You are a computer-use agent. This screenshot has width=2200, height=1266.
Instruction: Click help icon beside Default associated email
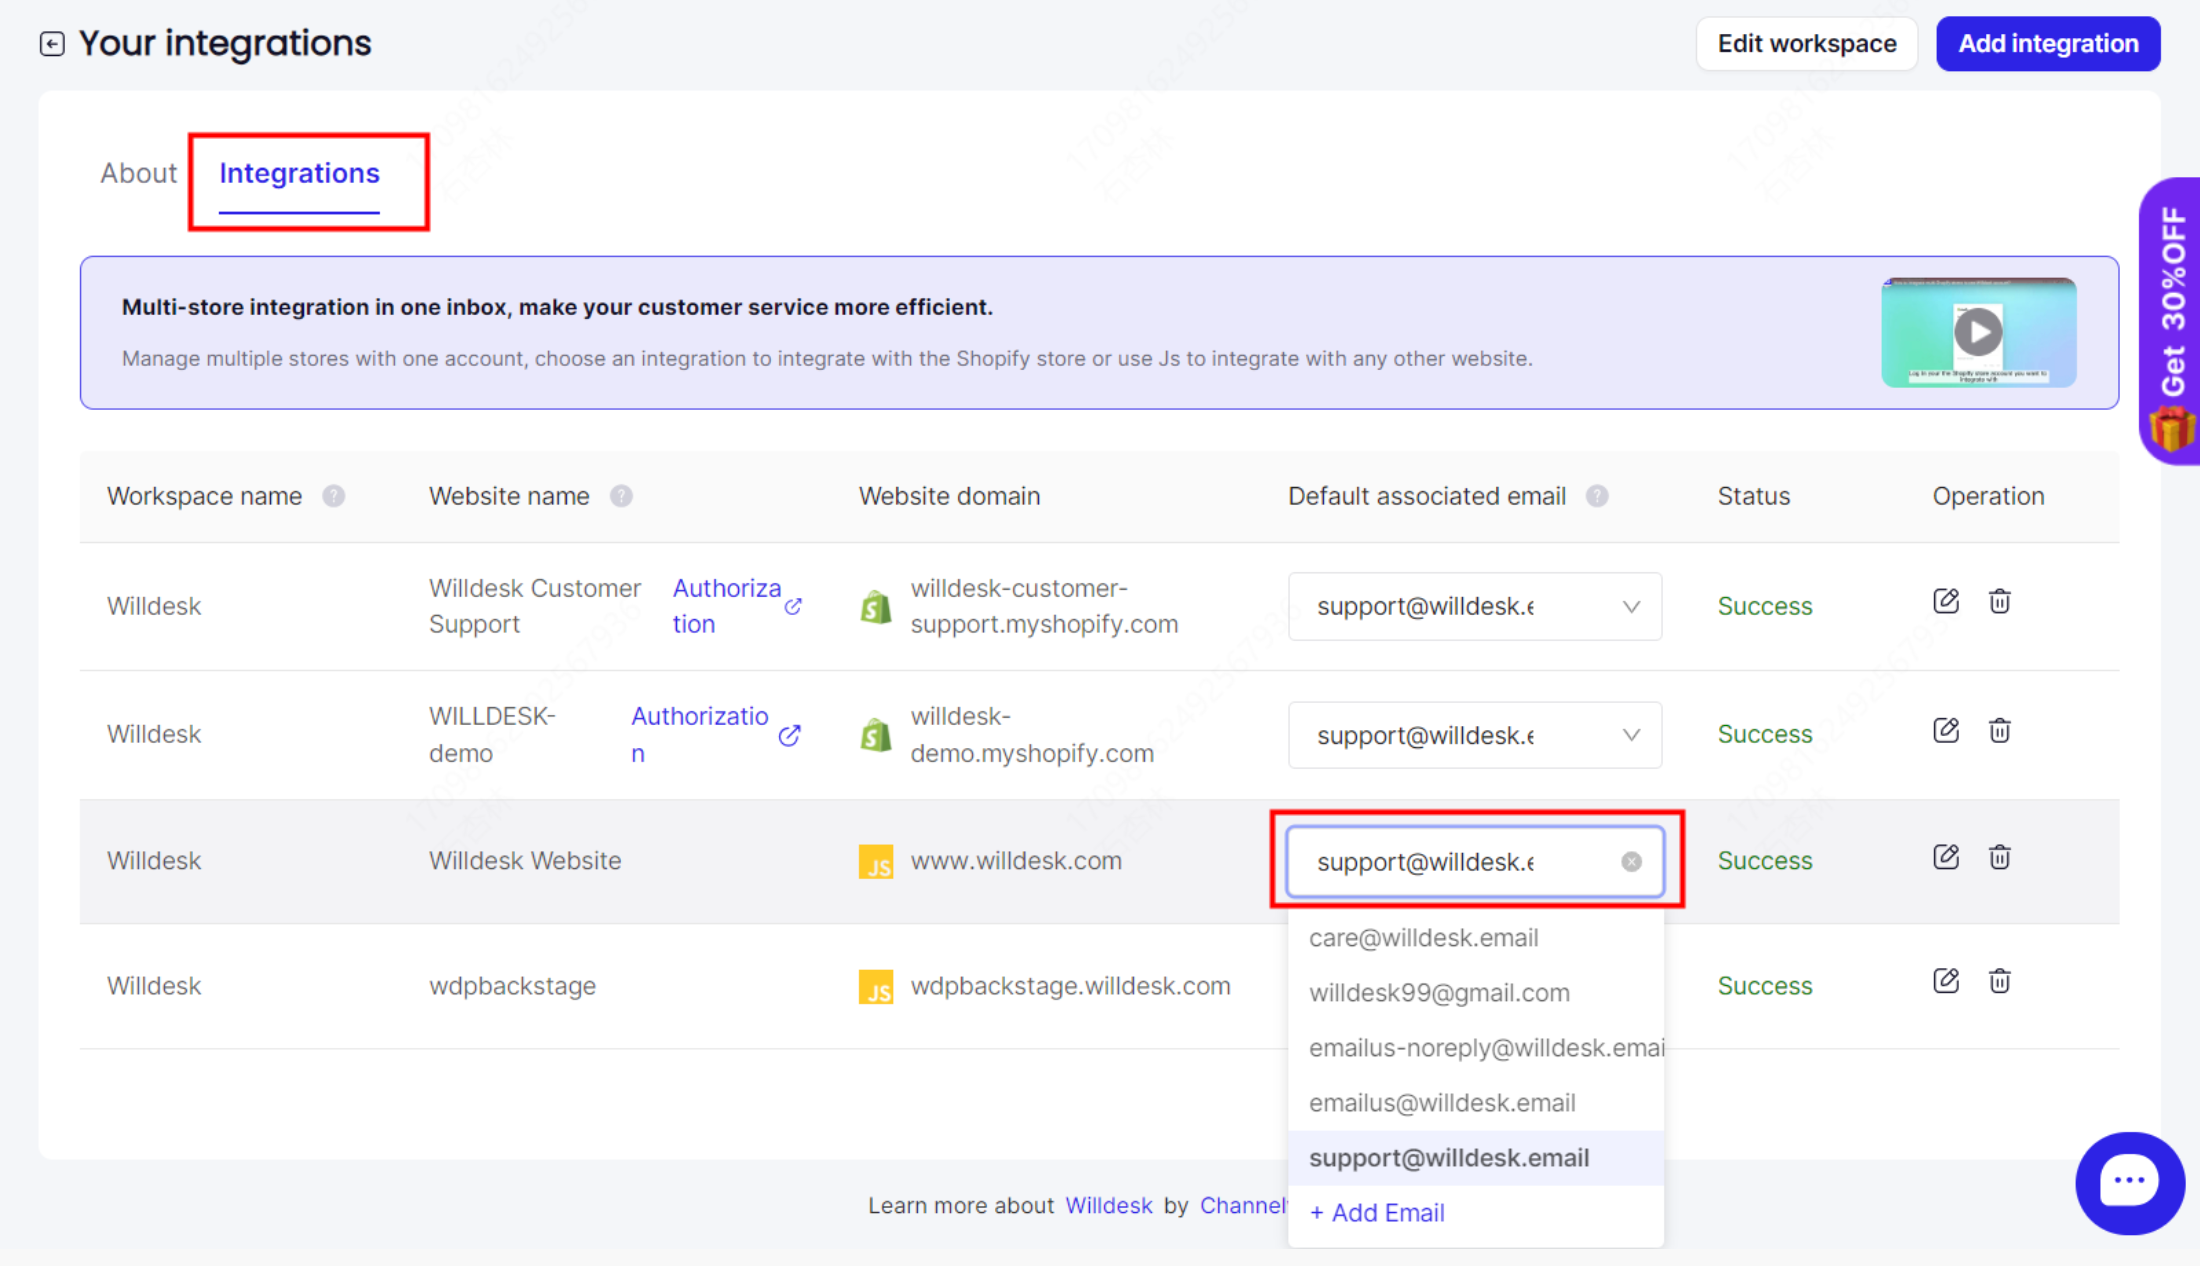[1597, 496]
